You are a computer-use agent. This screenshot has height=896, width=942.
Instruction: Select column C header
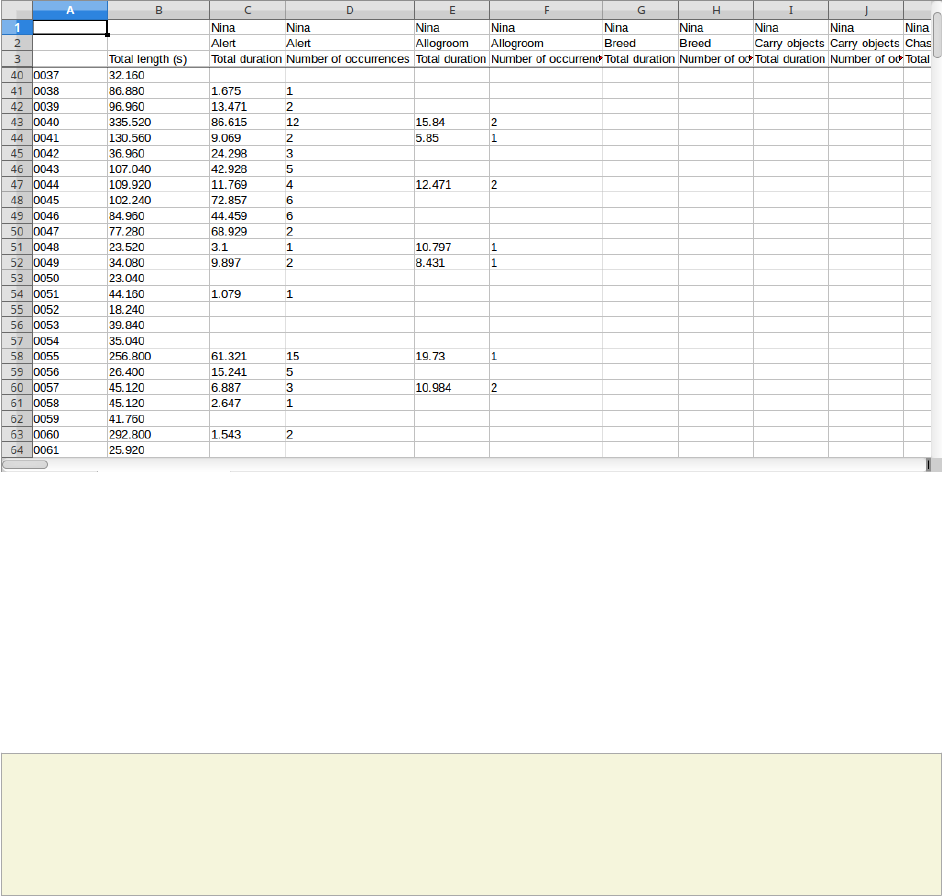pyautogui.click(x=248, y=10)
